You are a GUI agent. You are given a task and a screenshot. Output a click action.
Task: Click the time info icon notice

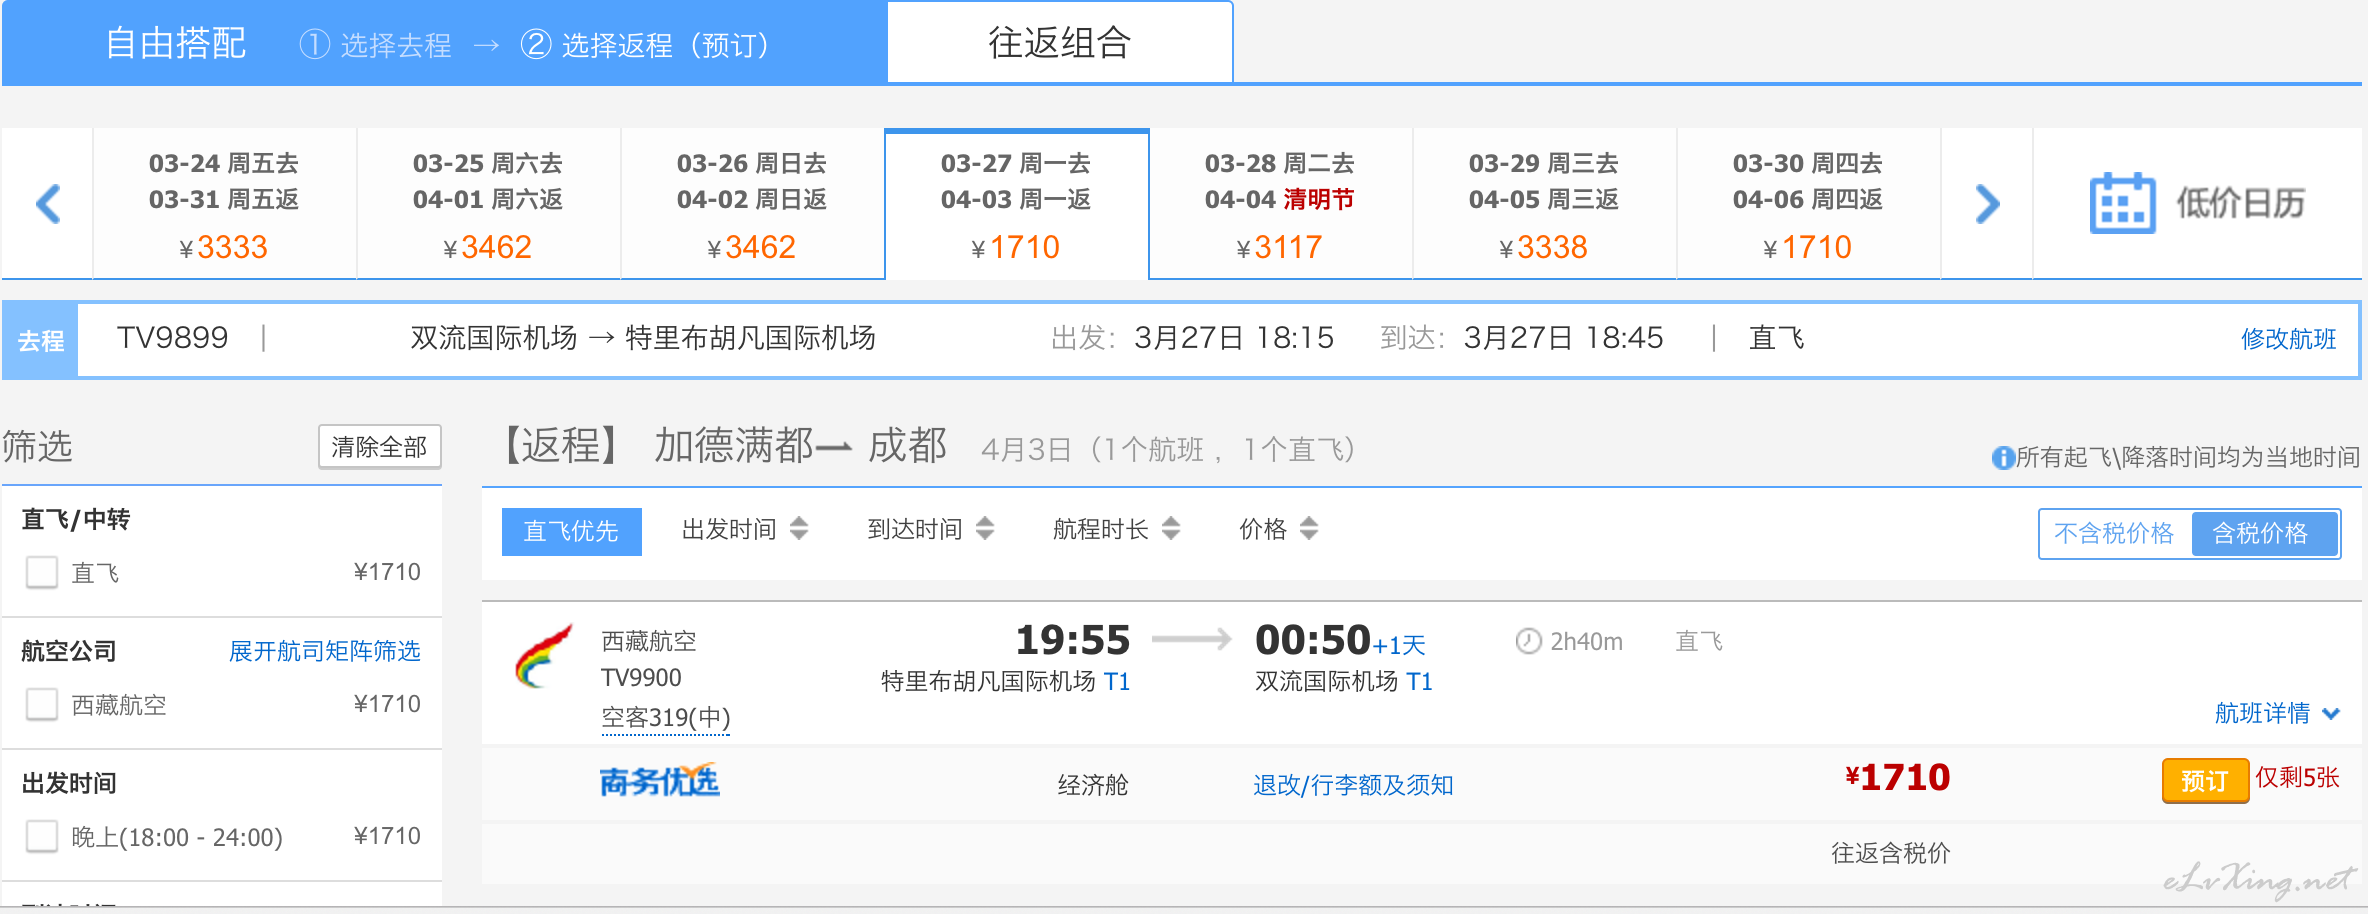[x=2003, y=458]
